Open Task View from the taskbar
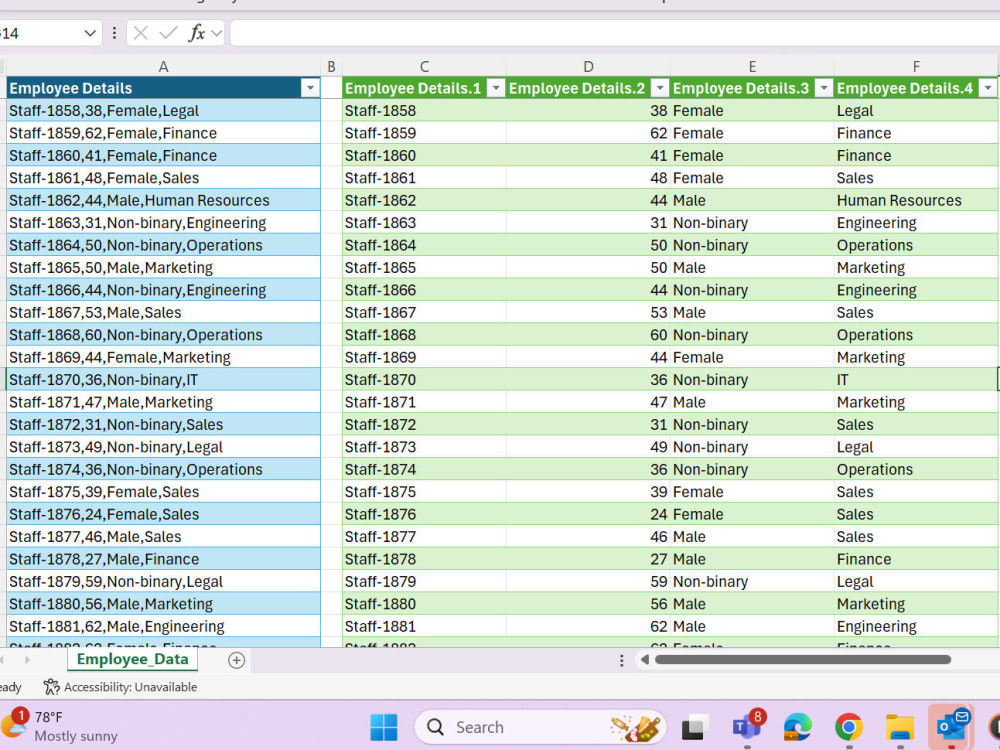This screenshot has width=1000, height=750. (695, 728)
